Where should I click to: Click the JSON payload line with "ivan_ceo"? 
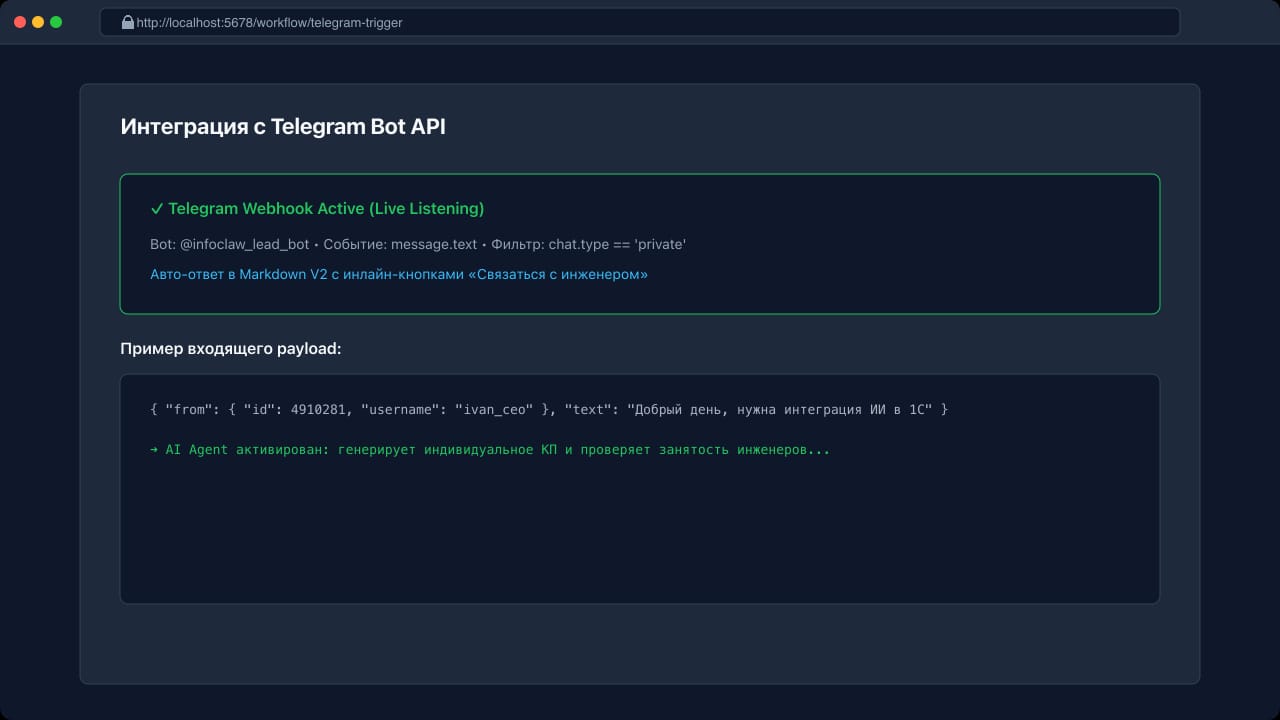549,410
